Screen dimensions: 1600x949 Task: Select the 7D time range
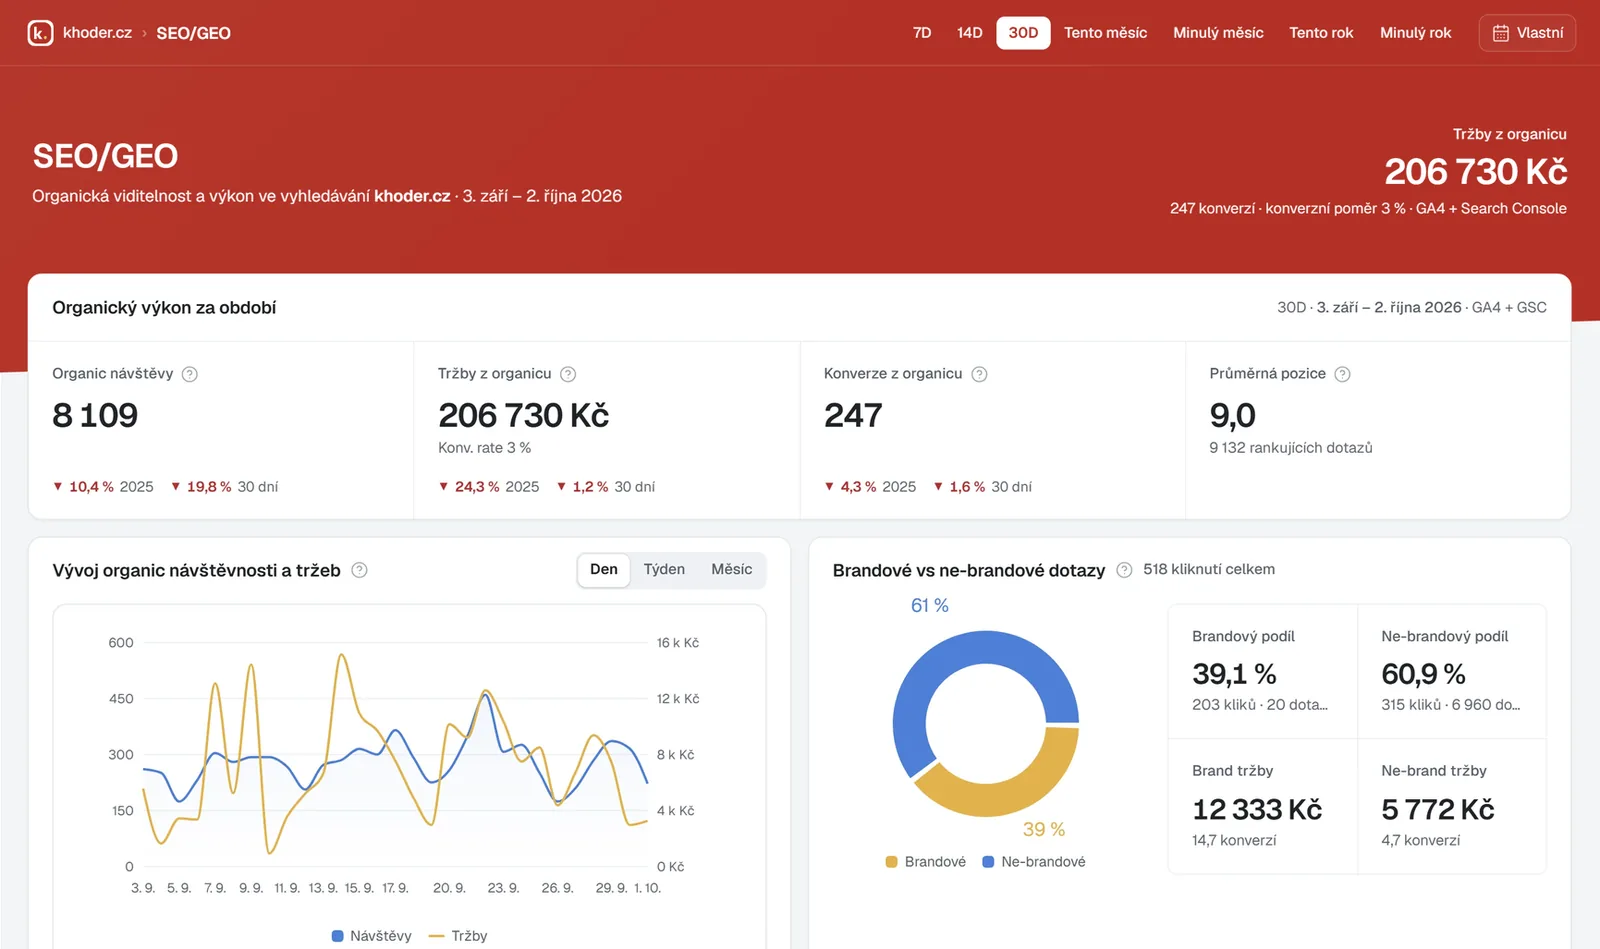click(x=922, y=33)
